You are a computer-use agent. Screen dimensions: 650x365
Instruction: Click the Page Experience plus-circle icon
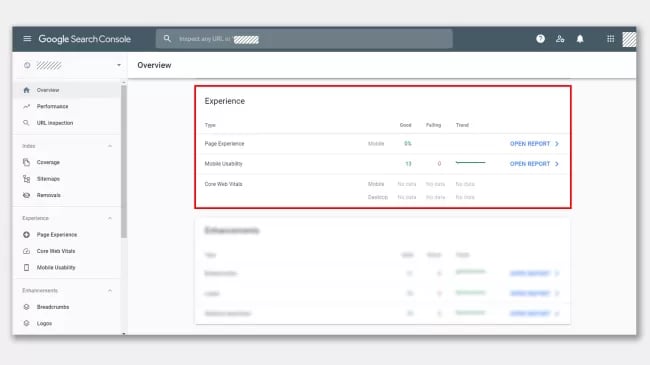[27, 235]
